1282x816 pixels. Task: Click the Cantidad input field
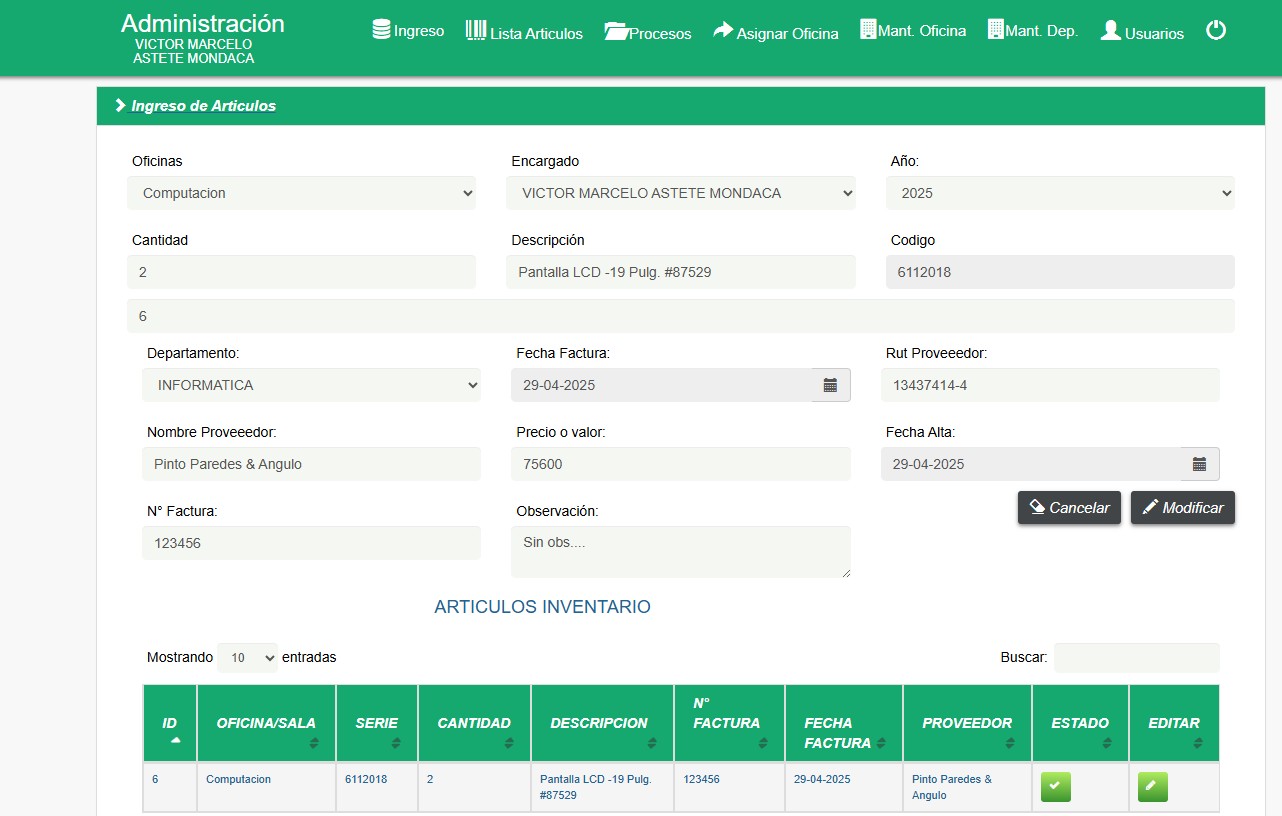(301, 272)
